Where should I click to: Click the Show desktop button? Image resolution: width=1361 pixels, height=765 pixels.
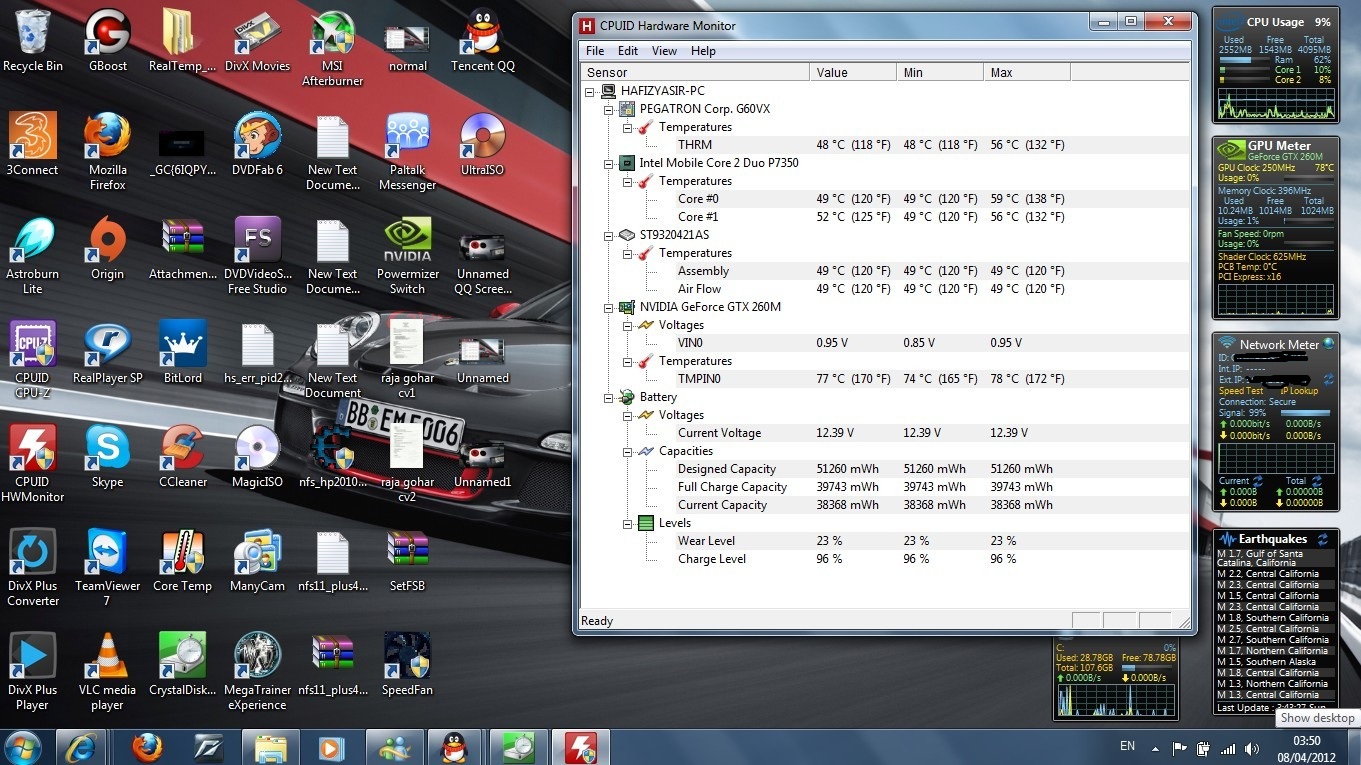(x=1355, y=747)
